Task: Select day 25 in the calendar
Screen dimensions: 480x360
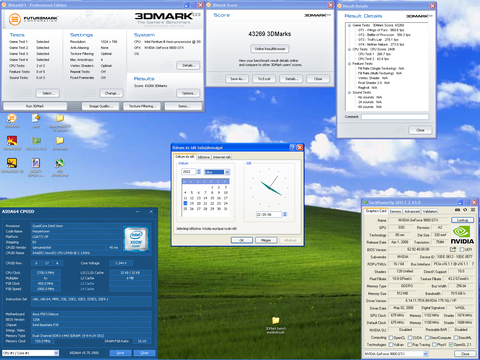Action: (185, 209)
